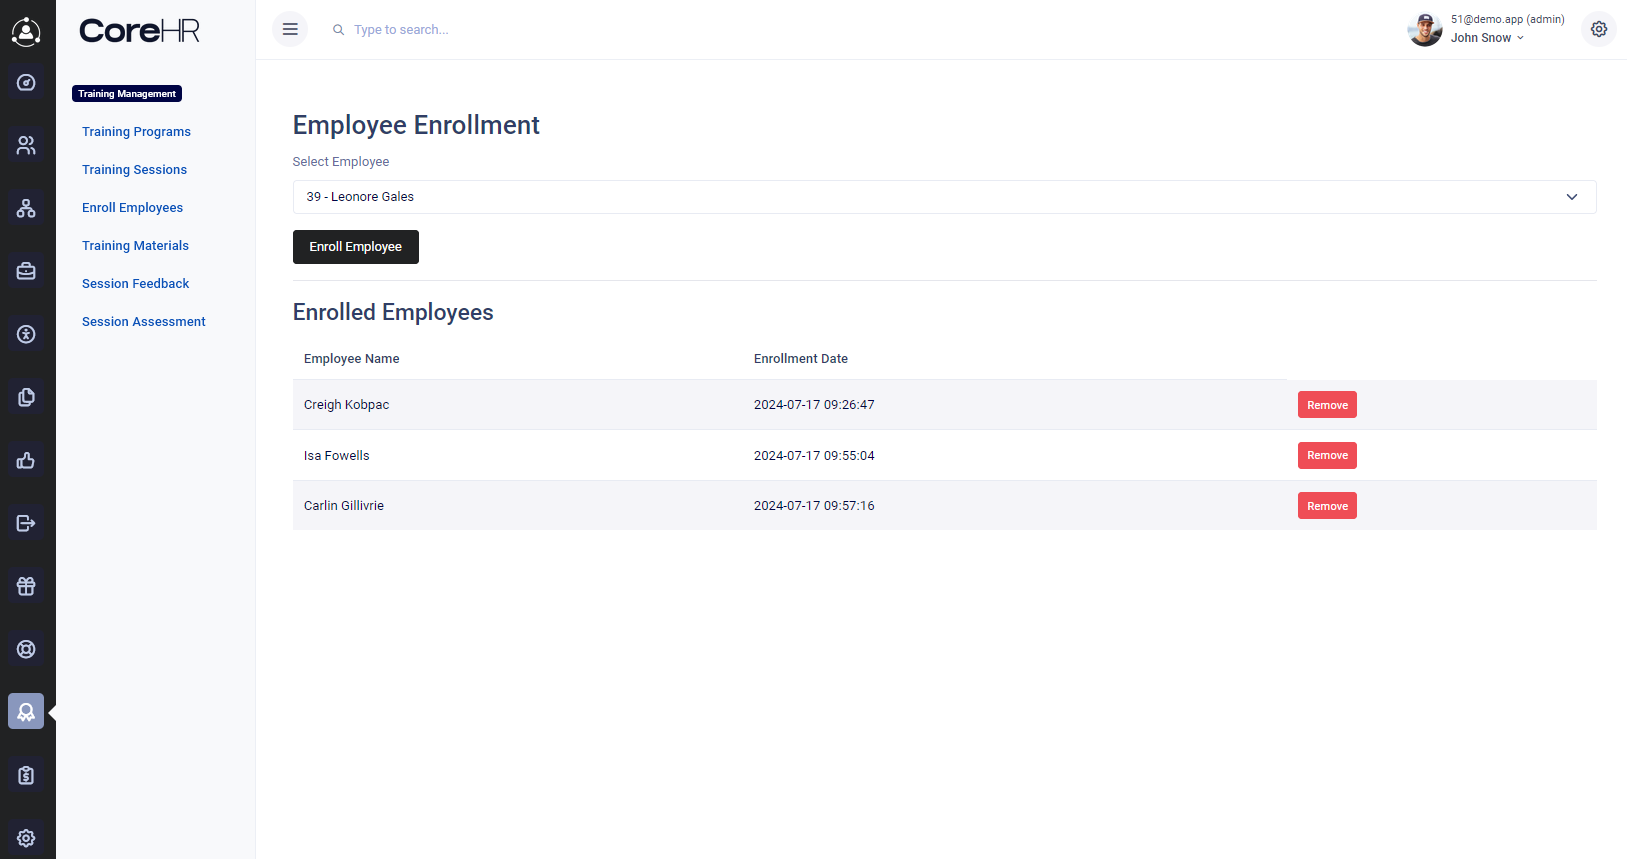1627x859 pixels.
Task: Click the employees people icon in sidebar
Action: tap(26, 146)
